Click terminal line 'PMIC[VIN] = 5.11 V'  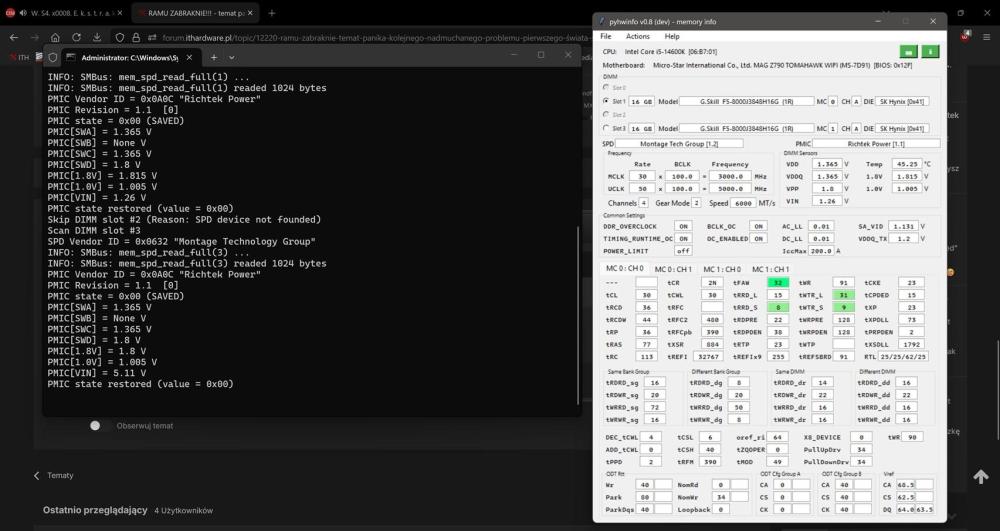click(x=96, y=373)
